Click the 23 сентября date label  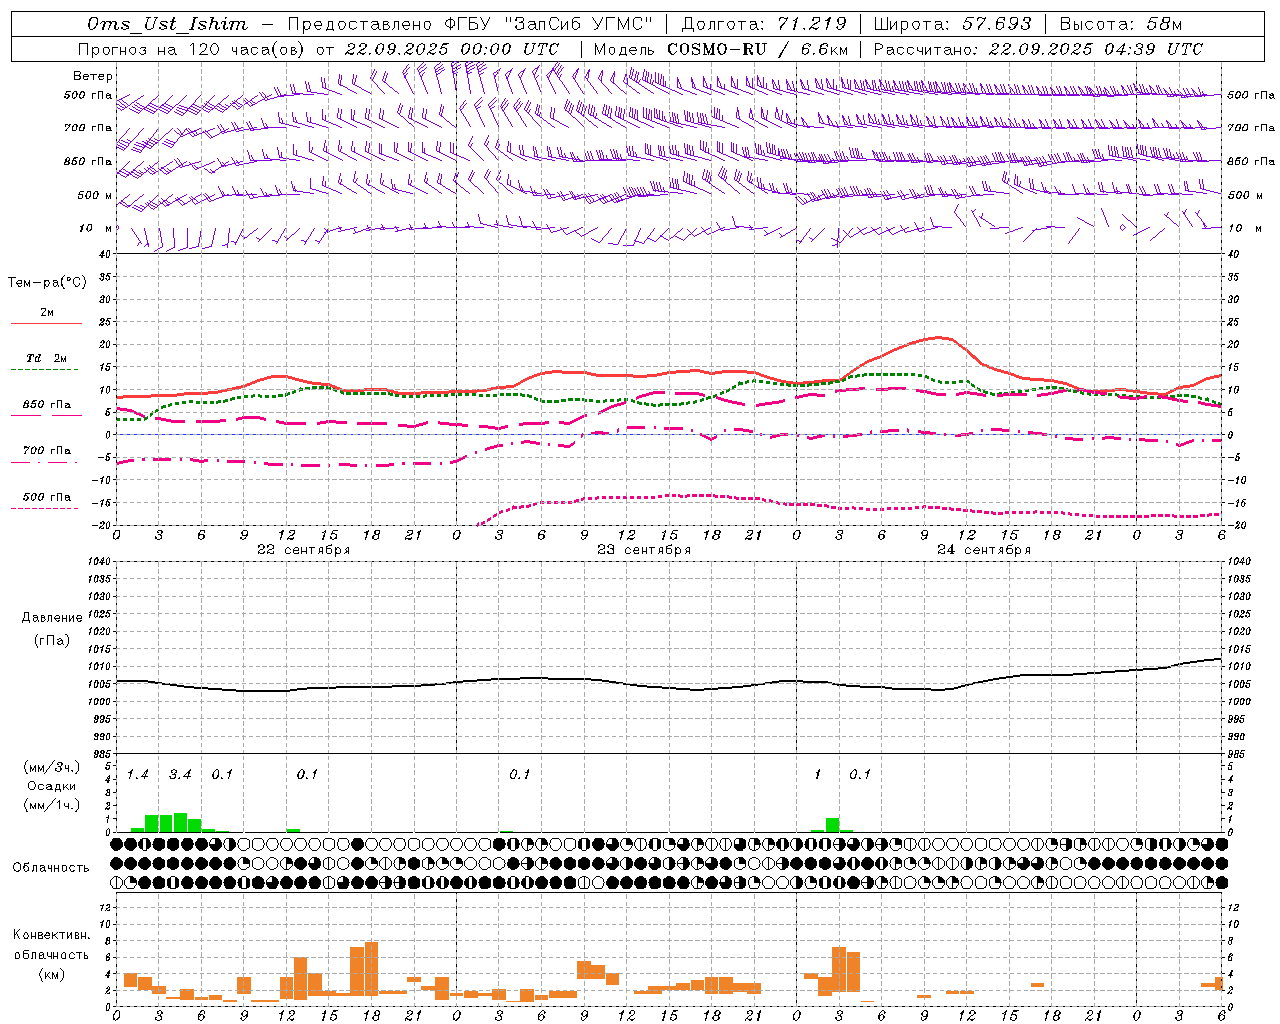(643, 550)
